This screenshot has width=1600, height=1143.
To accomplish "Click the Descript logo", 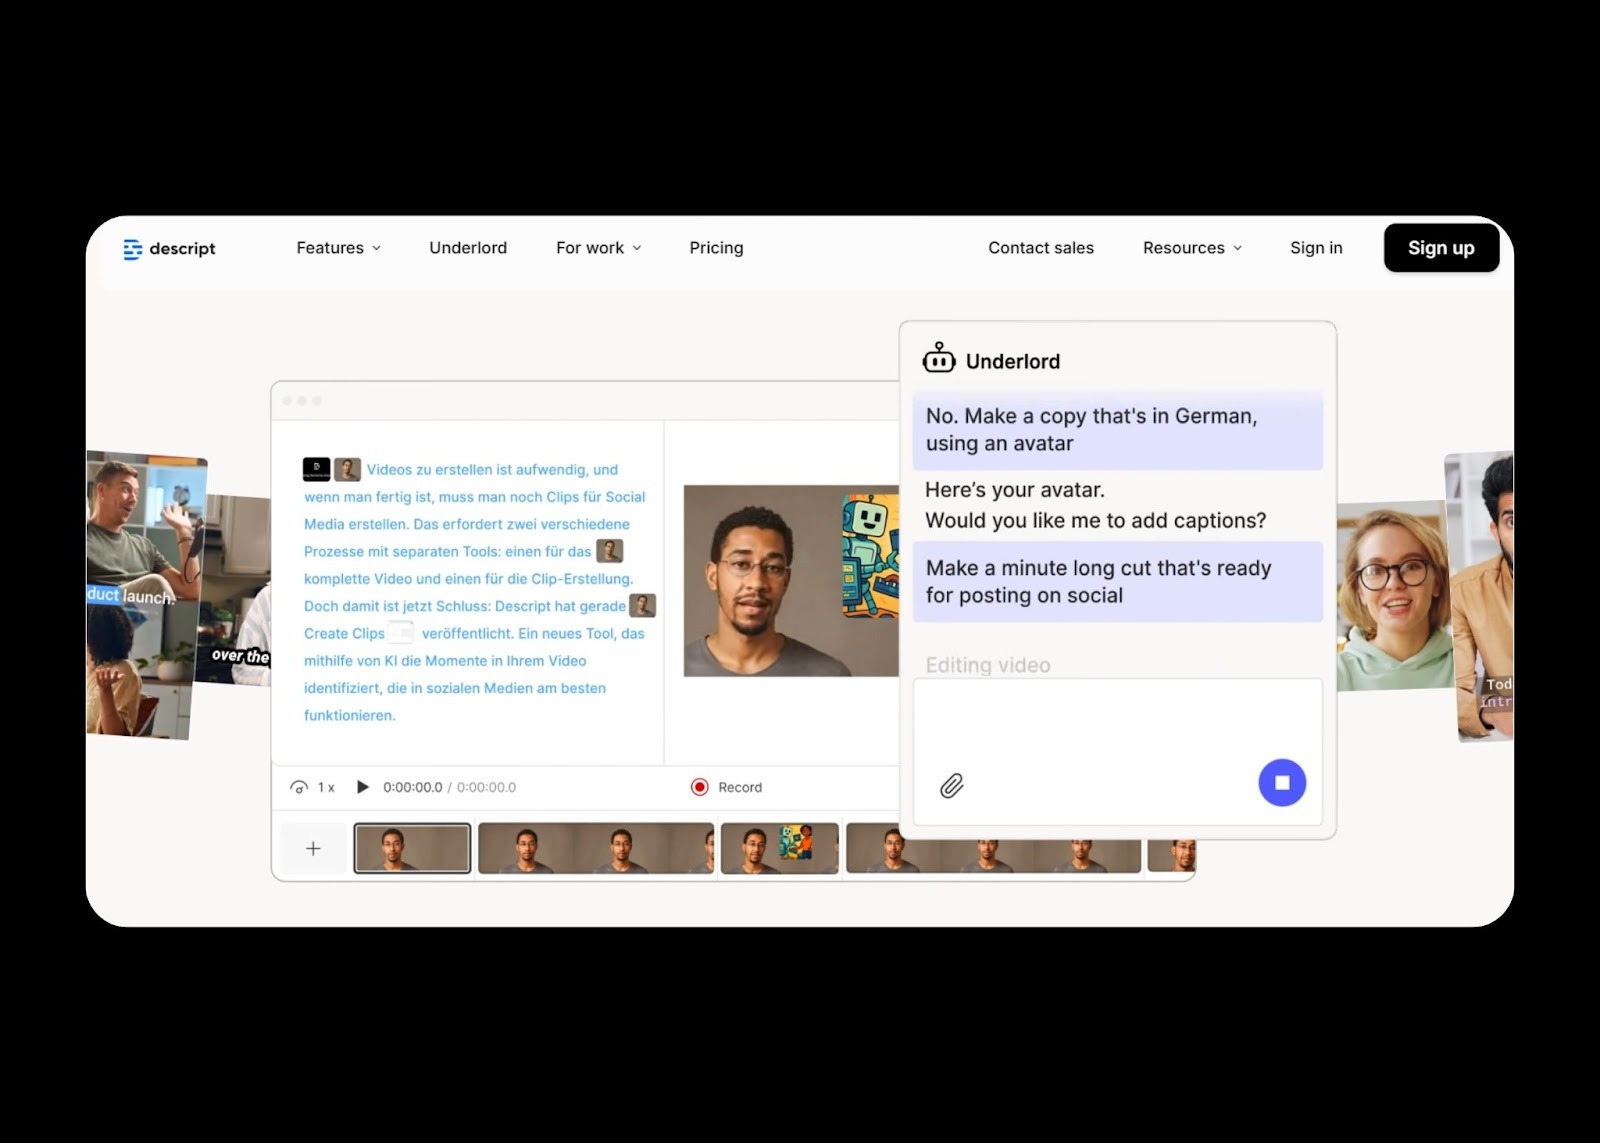I will point(169,249).
